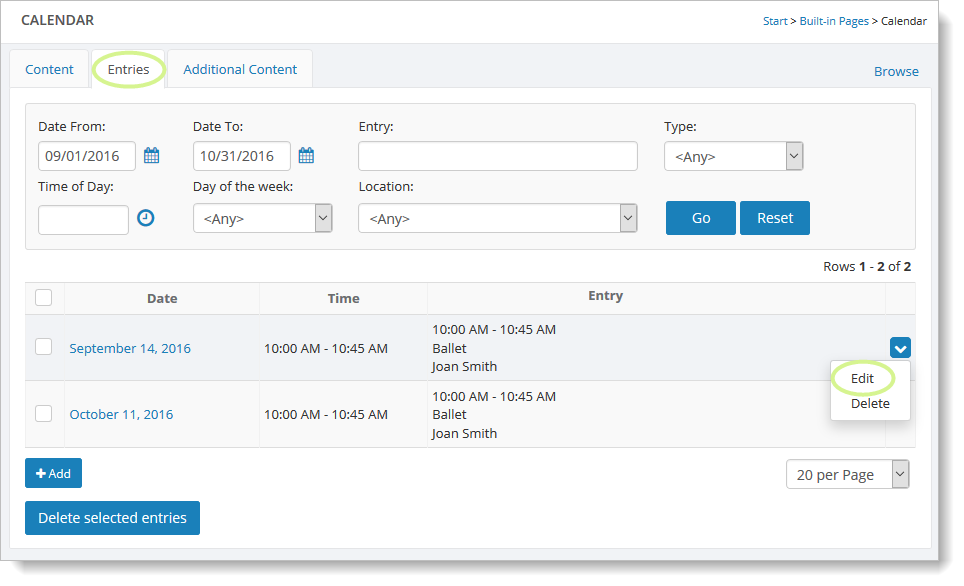The height and width of the screenshot is (586, 964).
Task: Select Edit from the row menu
Action: (862, 379)
